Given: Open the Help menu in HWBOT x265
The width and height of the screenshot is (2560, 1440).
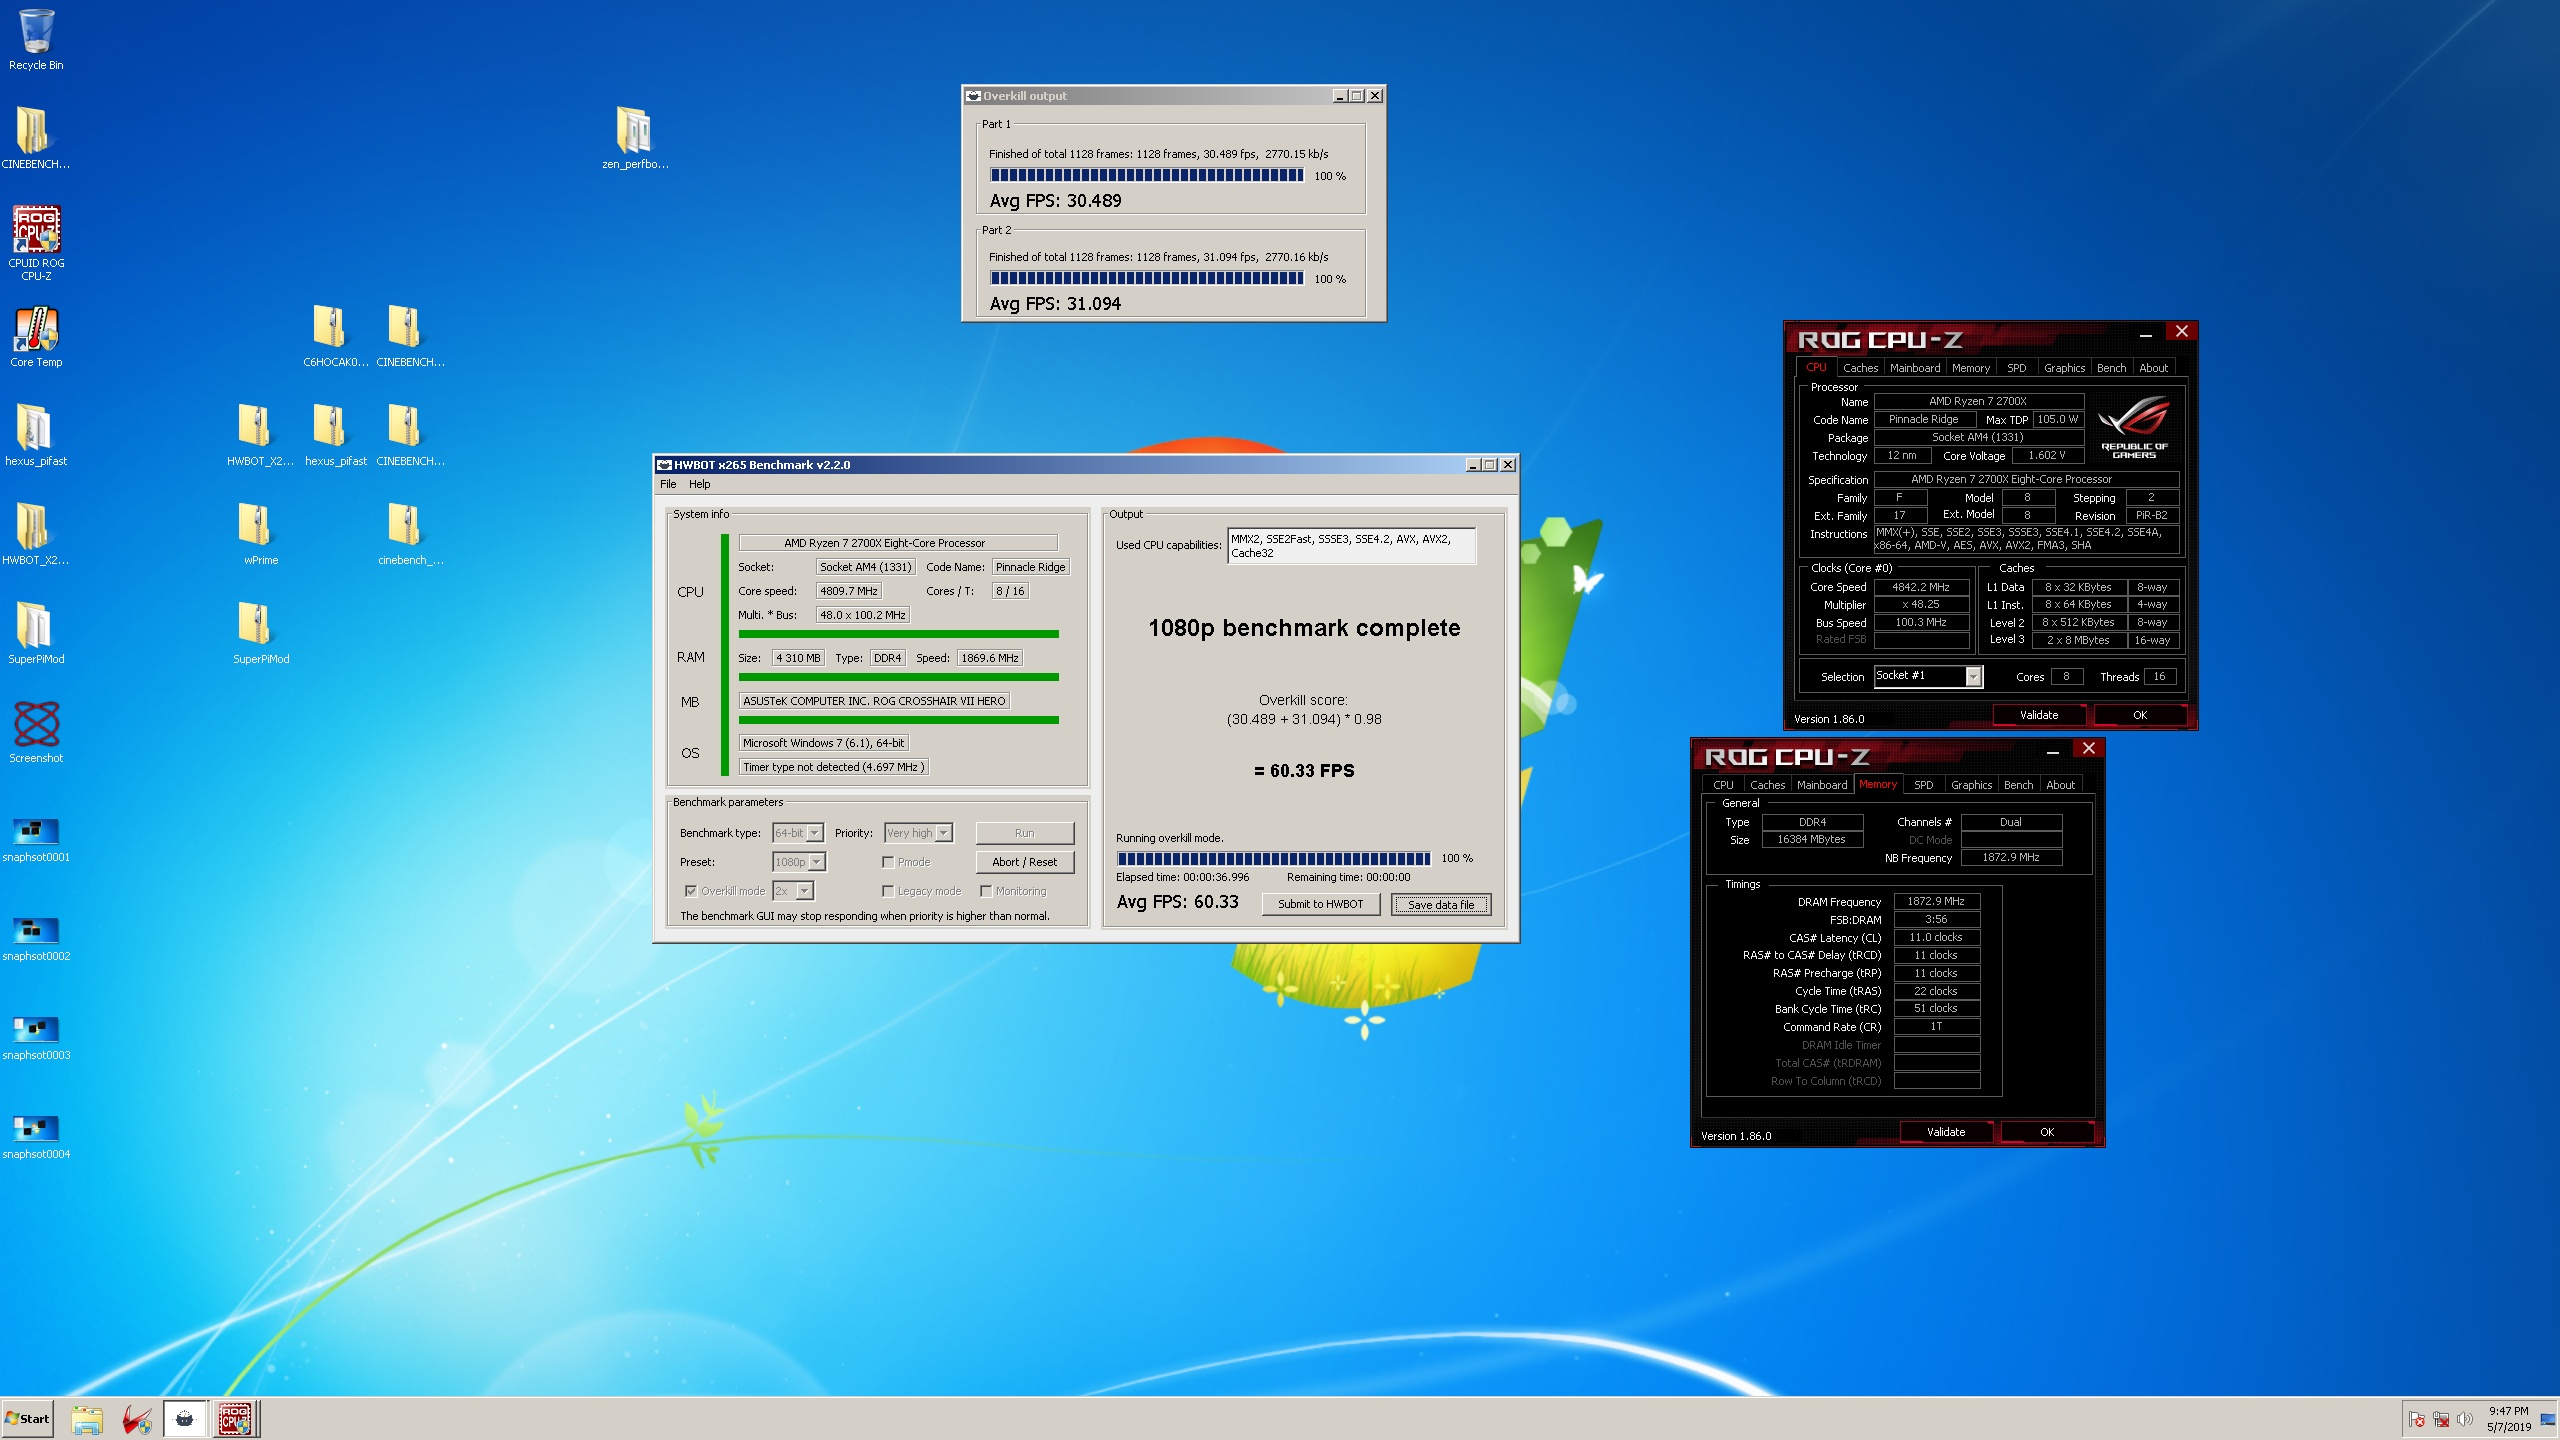Looking at the screenshot, I should pos(699,484).
